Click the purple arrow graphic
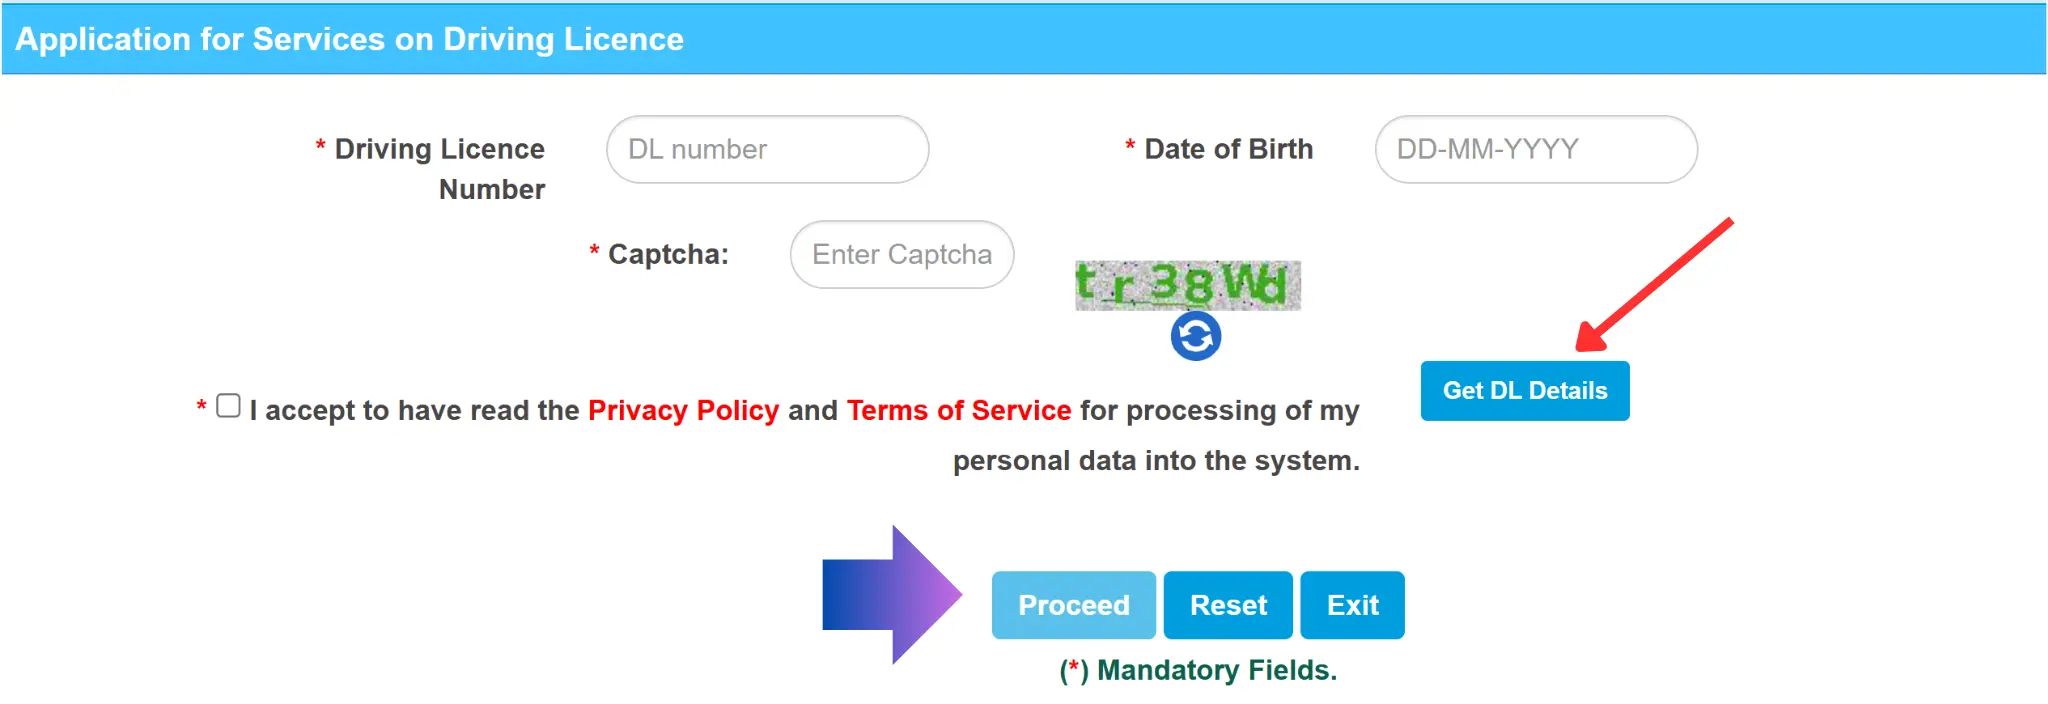This screenshot has width=2048, height=704. click(x=891, y=595)
